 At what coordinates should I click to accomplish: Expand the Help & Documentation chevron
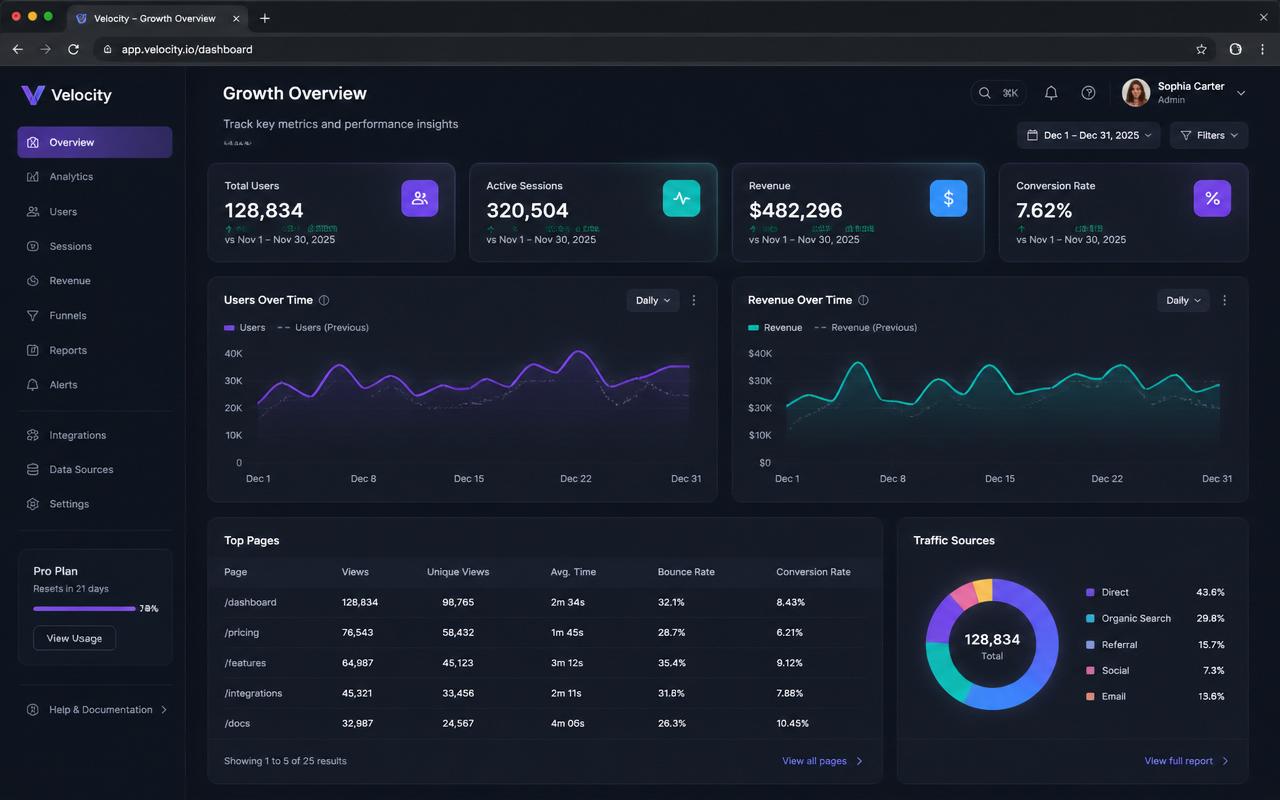tap(164, 710)
